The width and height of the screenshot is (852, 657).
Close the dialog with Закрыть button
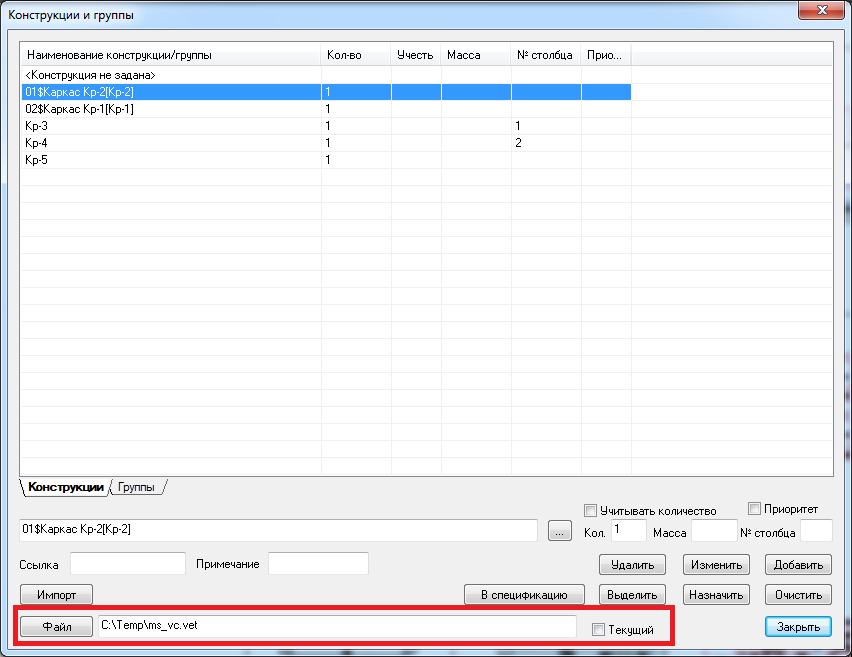click(798, 627)
